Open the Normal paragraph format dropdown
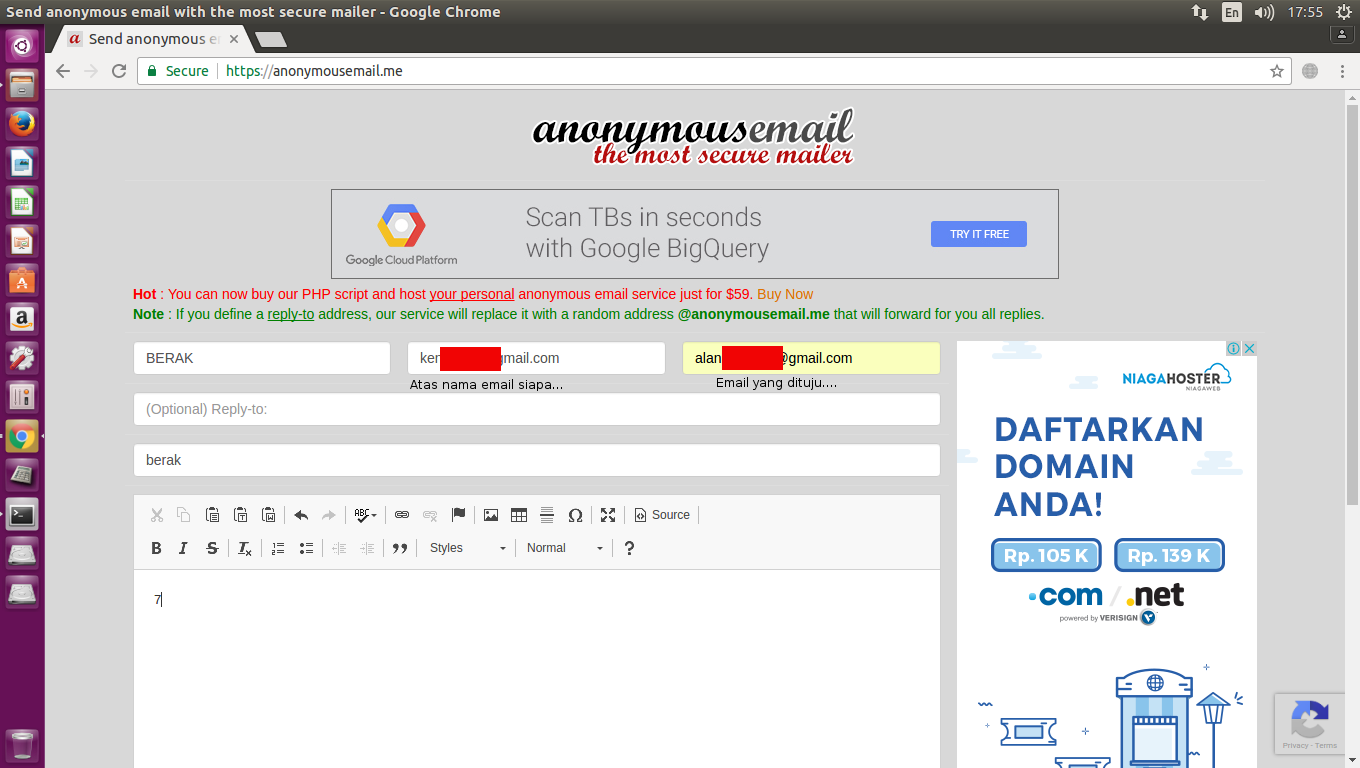This screenshot has width=1360, height=768. click(x=565, y=548)
